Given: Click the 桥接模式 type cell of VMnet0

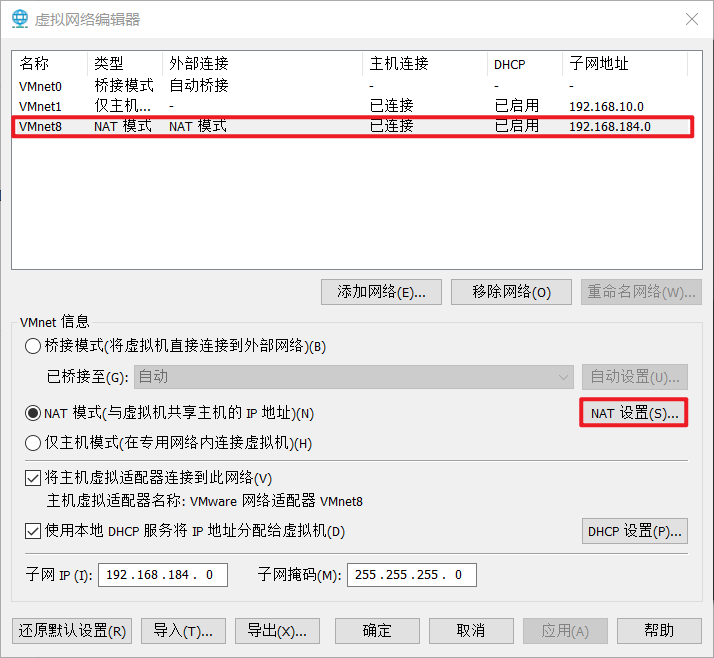Looking at the screenshot, I should 124,86.
